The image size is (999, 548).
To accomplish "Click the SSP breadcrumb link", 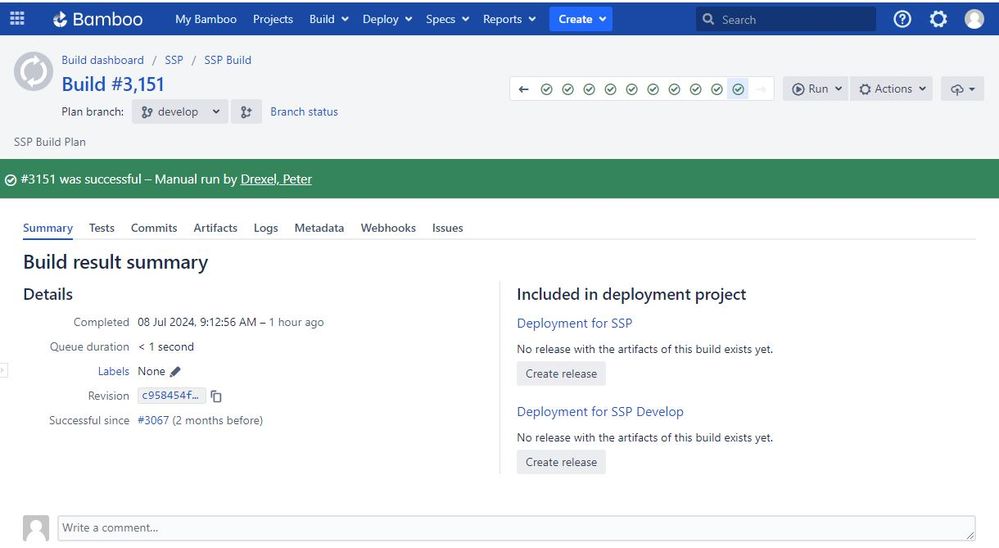I will coord(174,60).
